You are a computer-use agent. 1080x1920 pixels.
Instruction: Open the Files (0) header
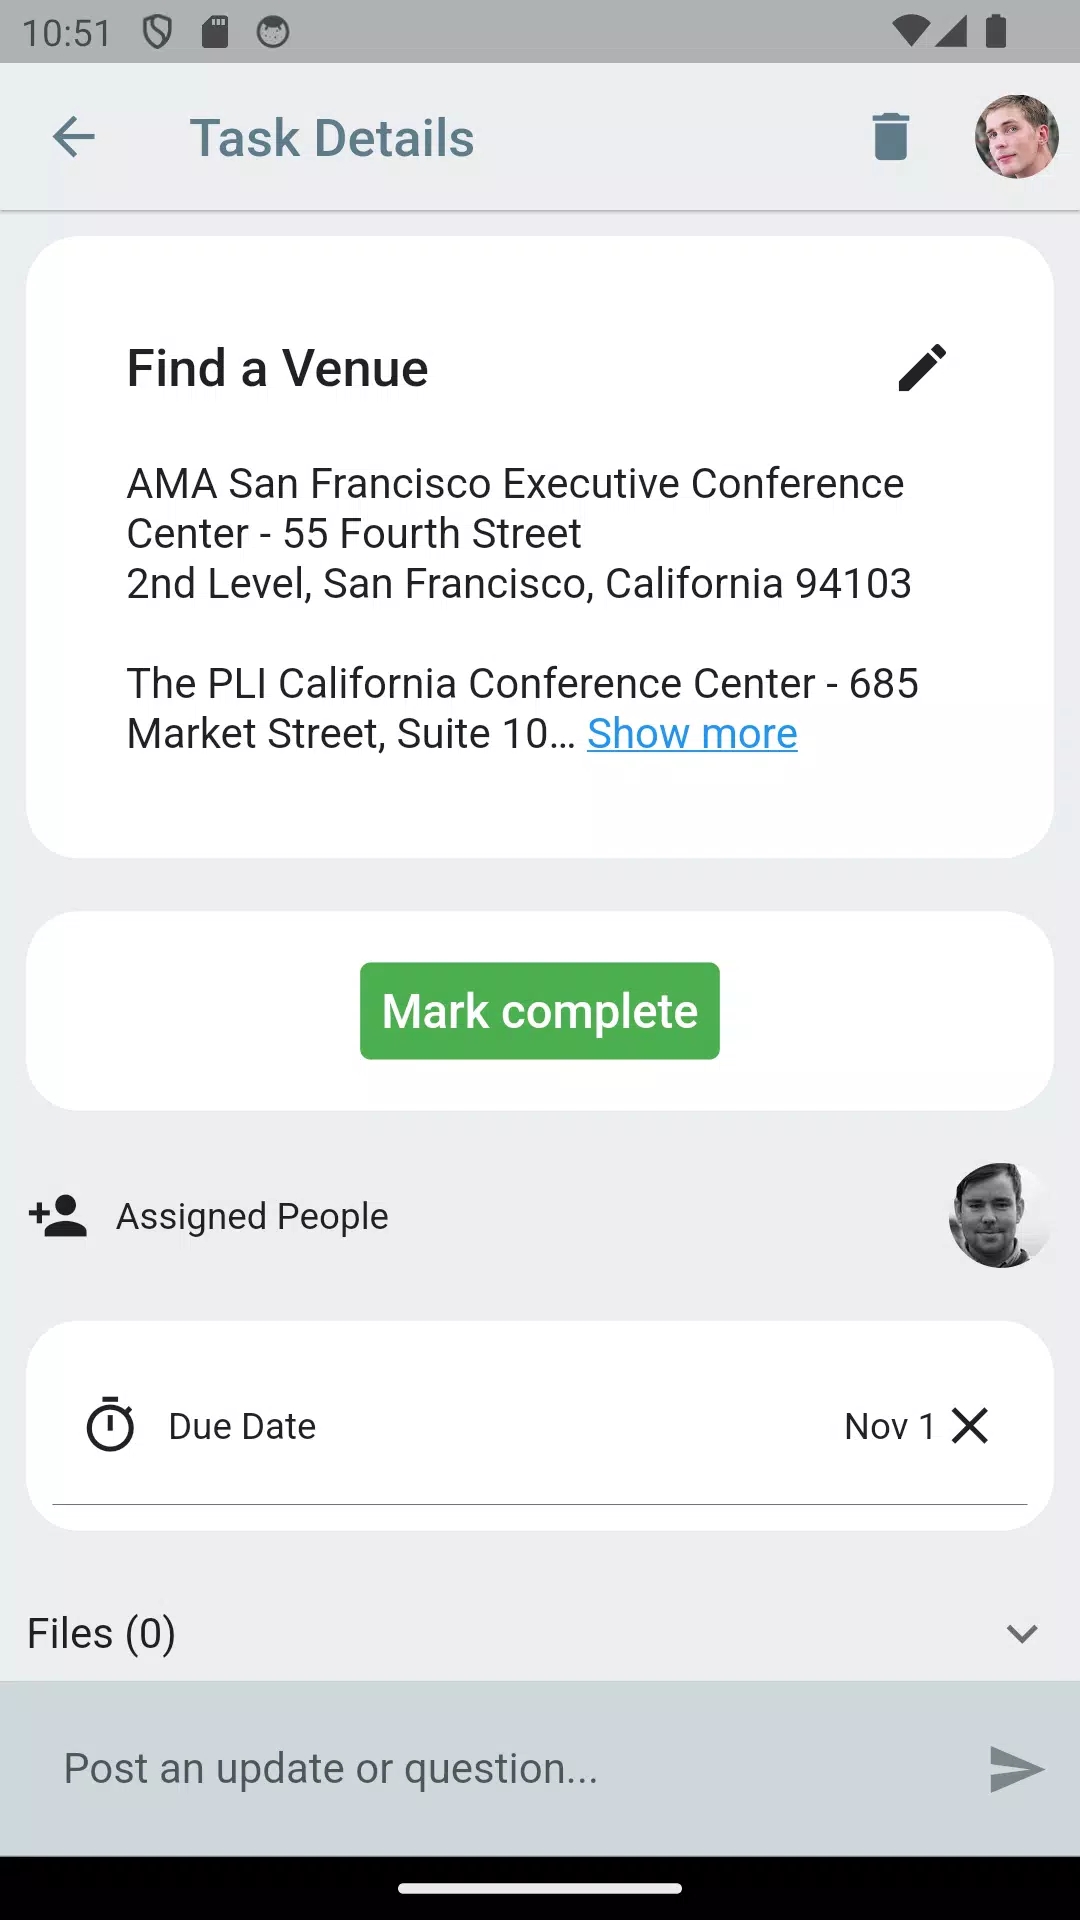[101, 1634]
